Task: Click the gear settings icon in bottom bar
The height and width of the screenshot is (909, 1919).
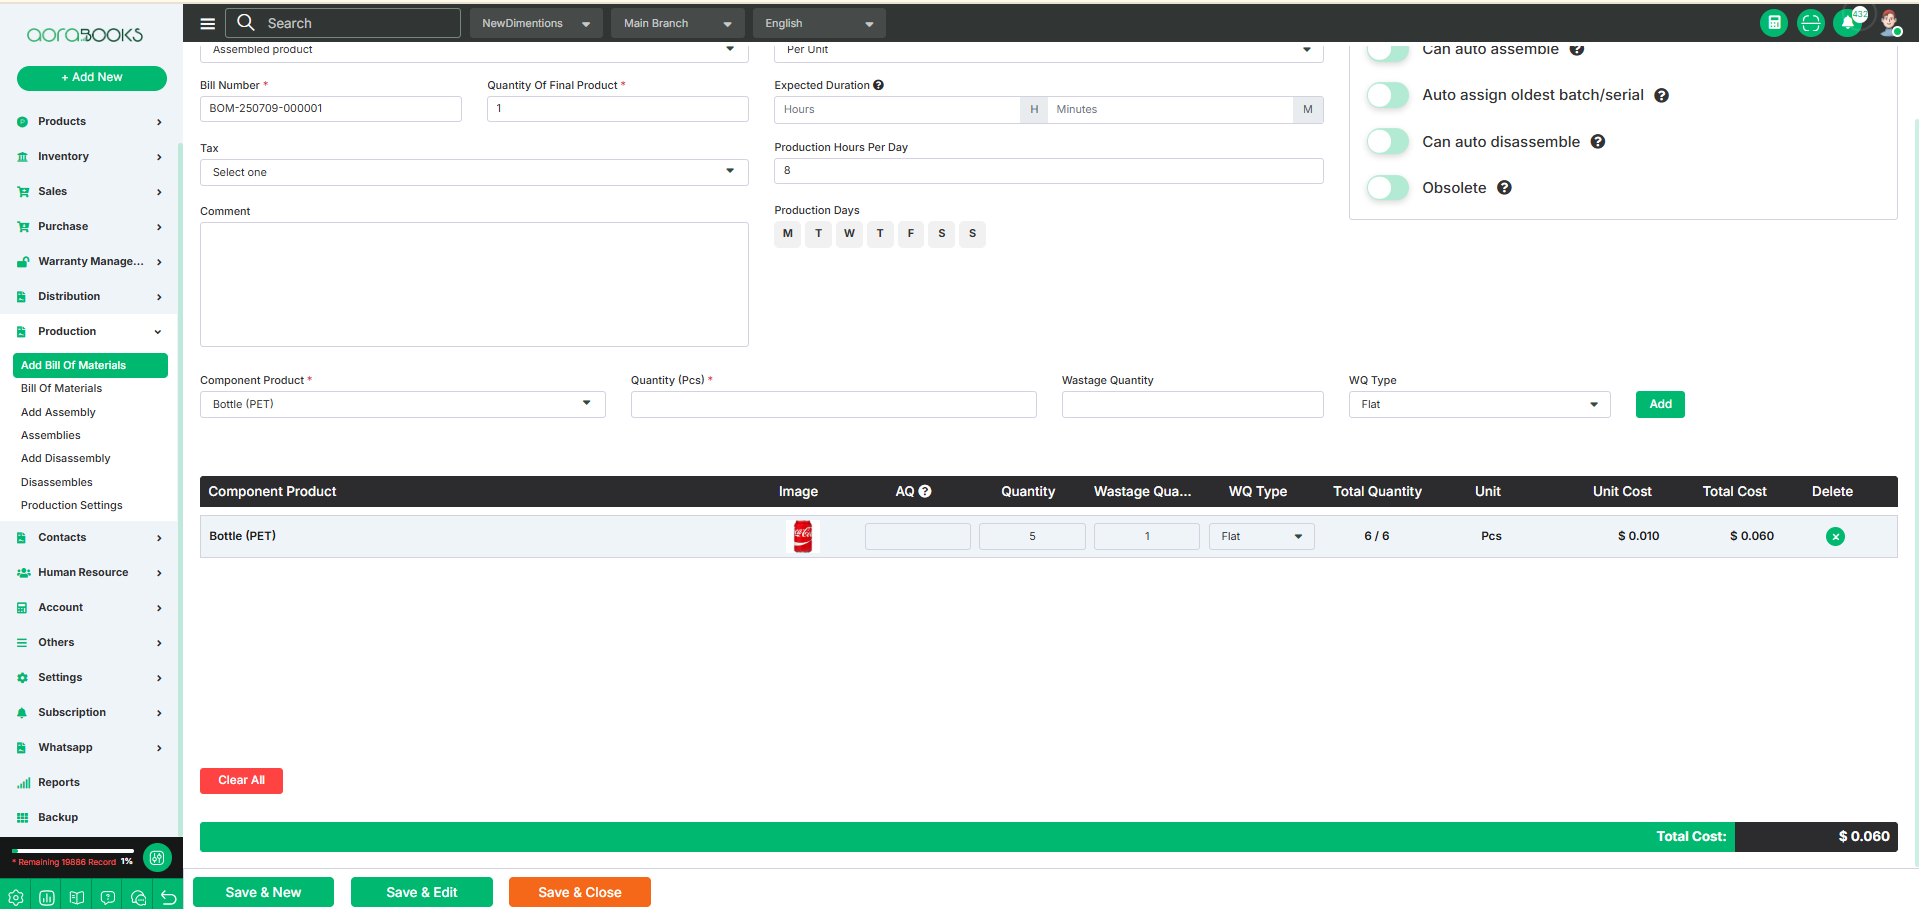Action: [16, 897]
